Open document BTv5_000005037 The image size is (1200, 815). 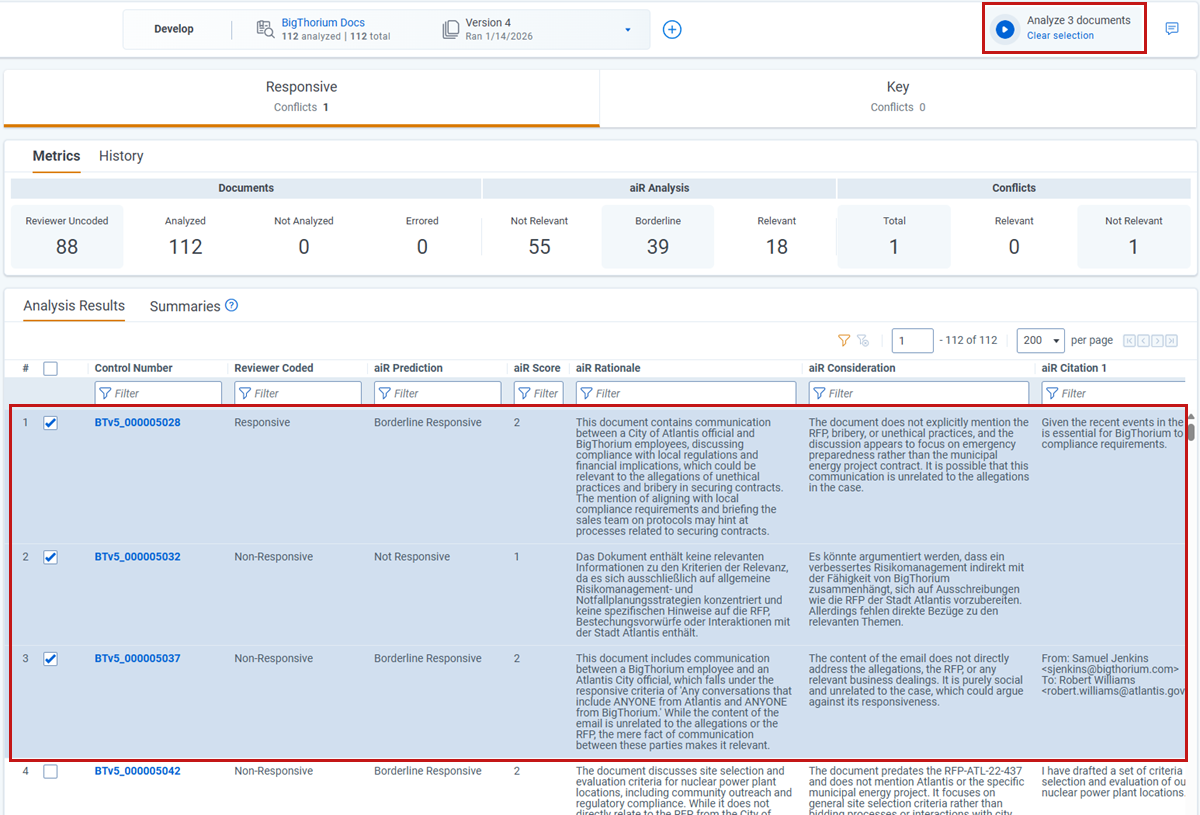138,659
